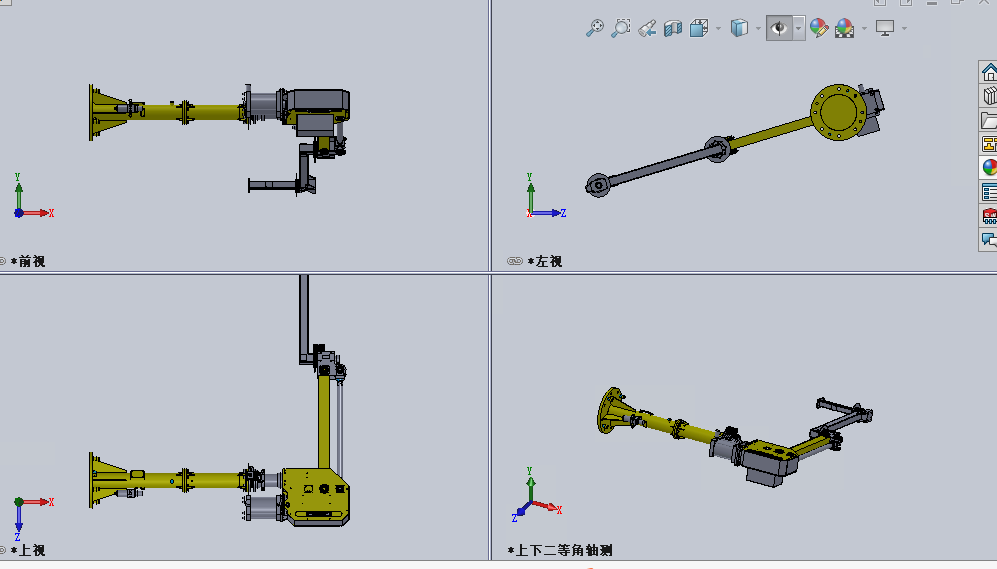This screenshot has width=997, height=569.
Task: Open the Hide/Show Items dropdown arrow
Action: [x=799, y=28]
